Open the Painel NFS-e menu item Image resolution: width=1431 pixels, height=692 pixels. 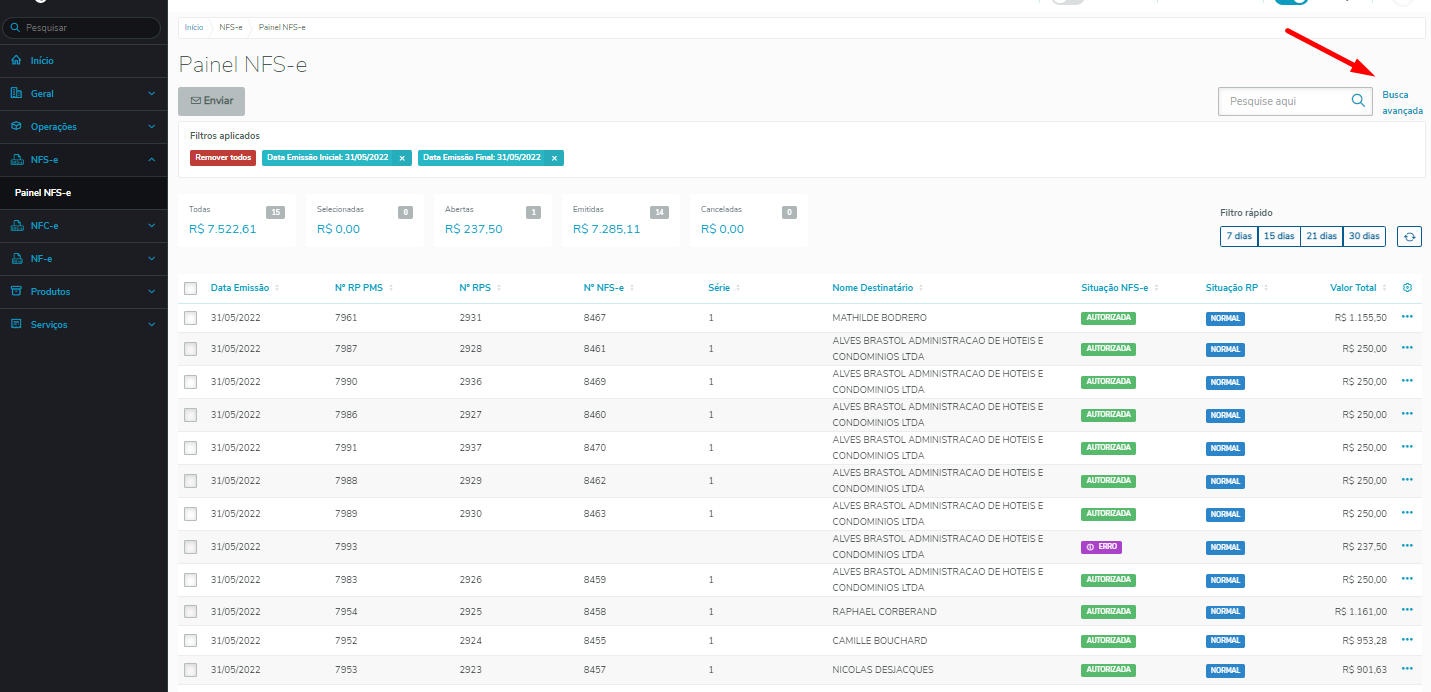(43, 193)
